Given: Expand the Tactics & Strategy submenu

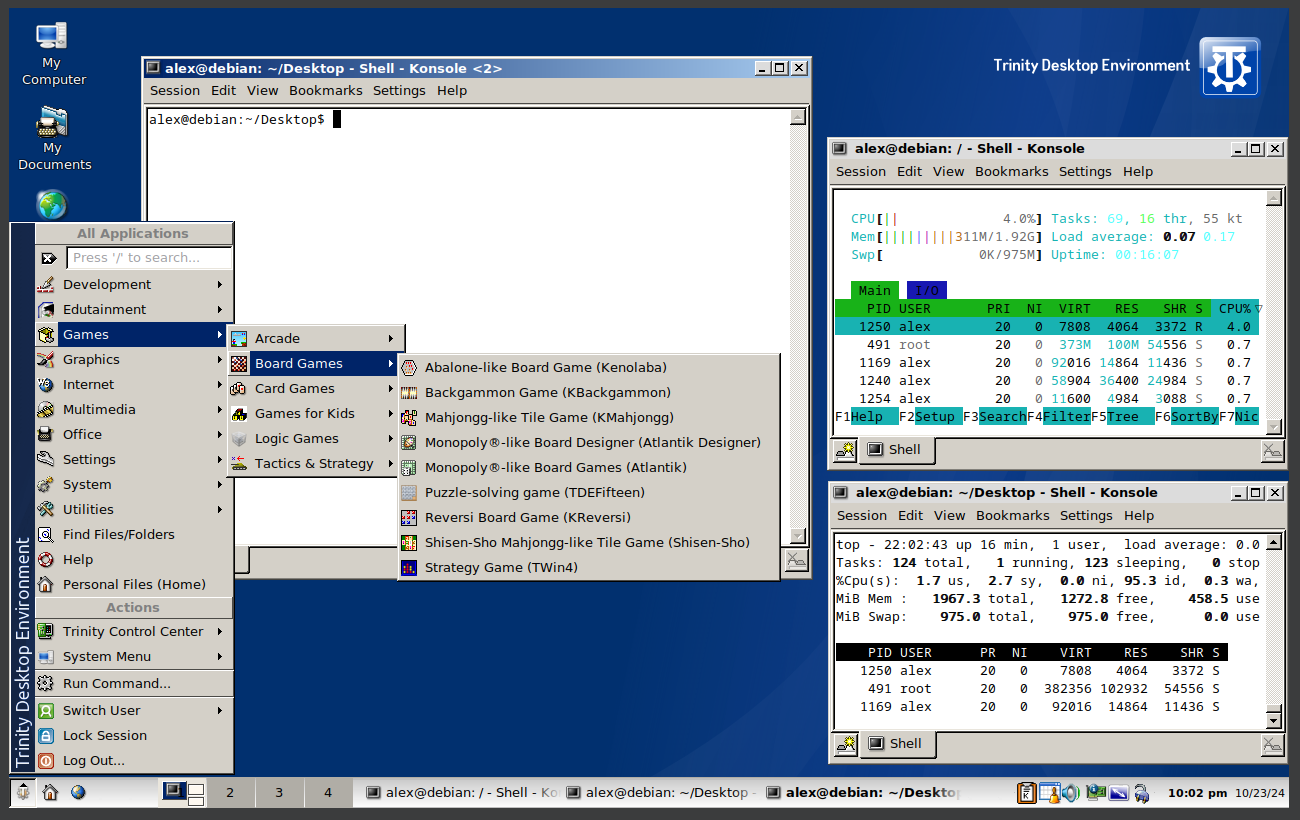Looking at the screenshot, I should tap(313, 463).
